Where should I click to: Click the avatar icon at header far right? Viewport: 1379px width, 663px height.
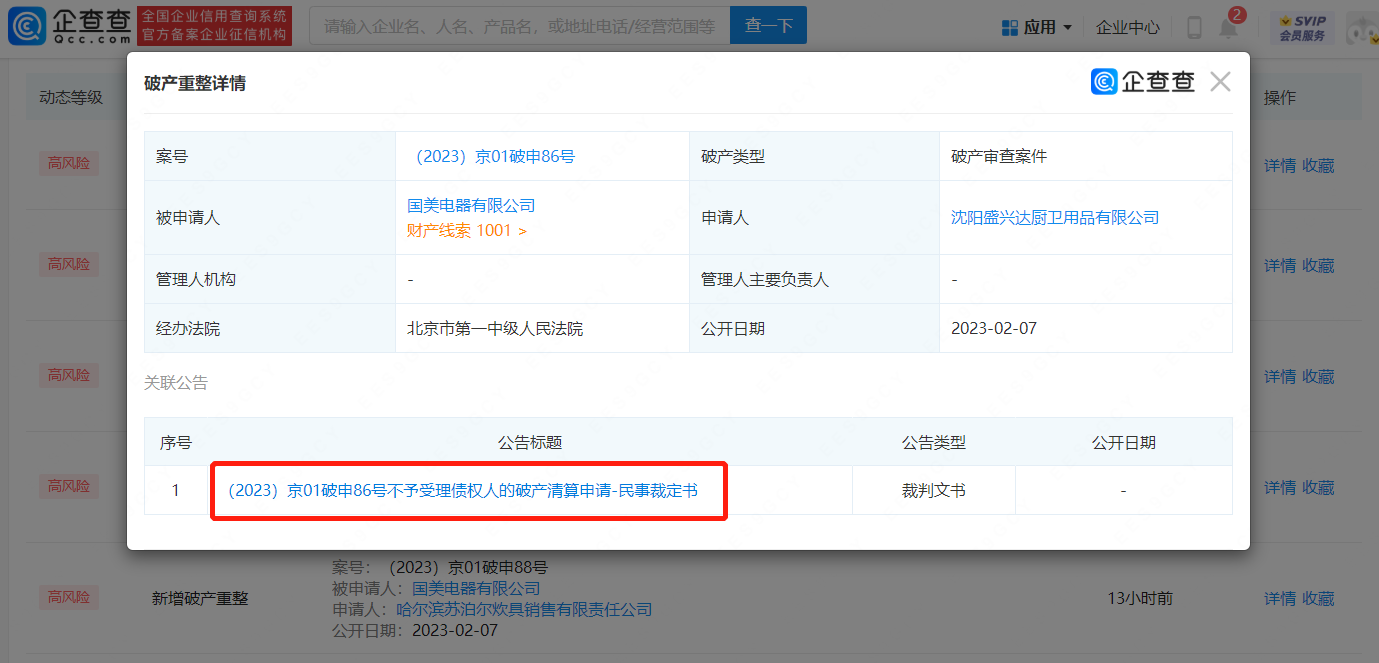[x=1362, y=28]
